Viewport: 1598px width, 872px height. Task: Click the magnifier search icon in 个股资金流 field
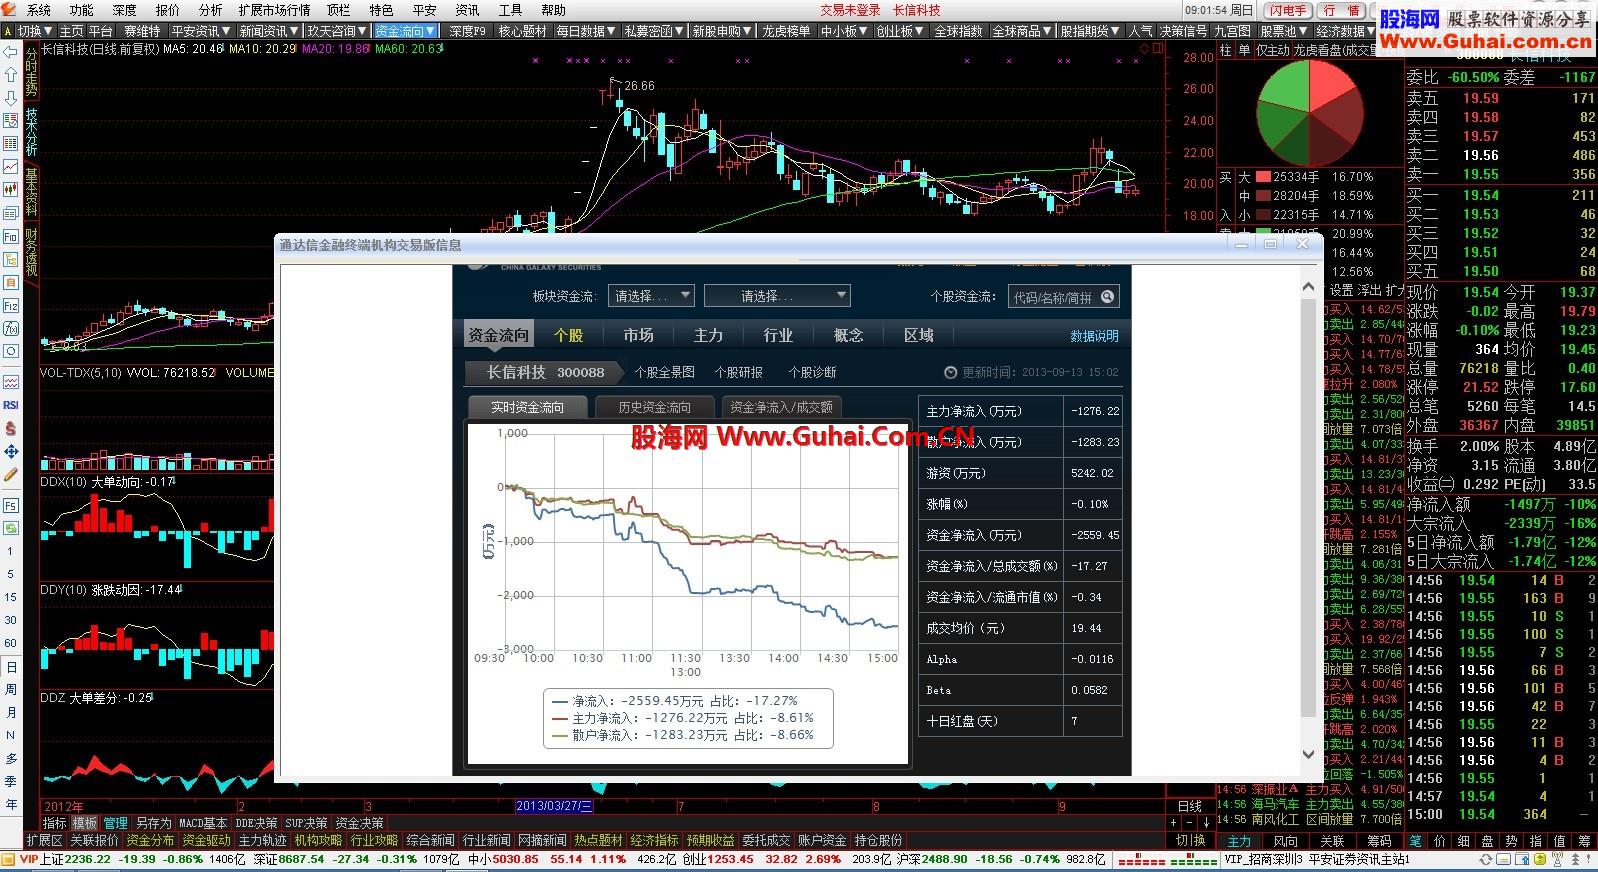pyautogui.click(x=1107, y=296)
